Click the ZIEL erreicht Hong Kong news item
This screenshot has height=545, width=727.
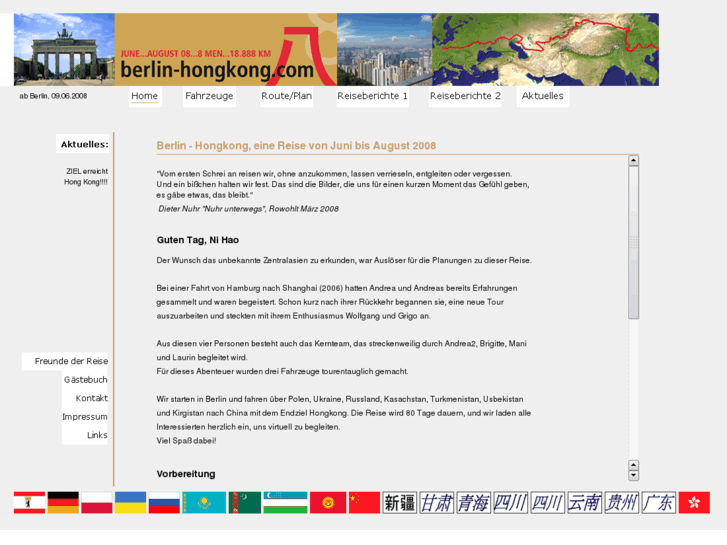[86, 176]
